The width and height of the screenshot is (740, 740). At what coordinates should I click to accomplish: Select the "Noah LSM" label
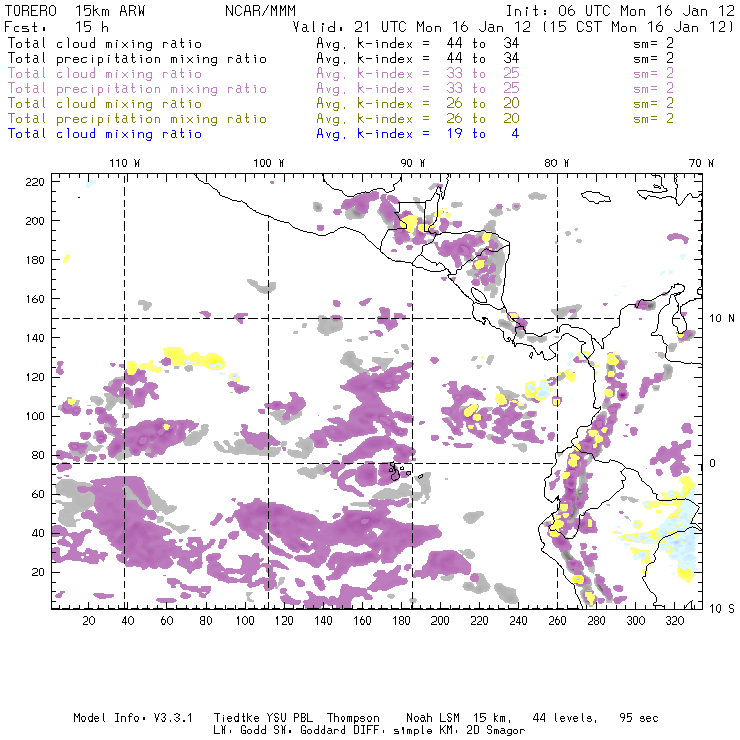pos(433,718)
